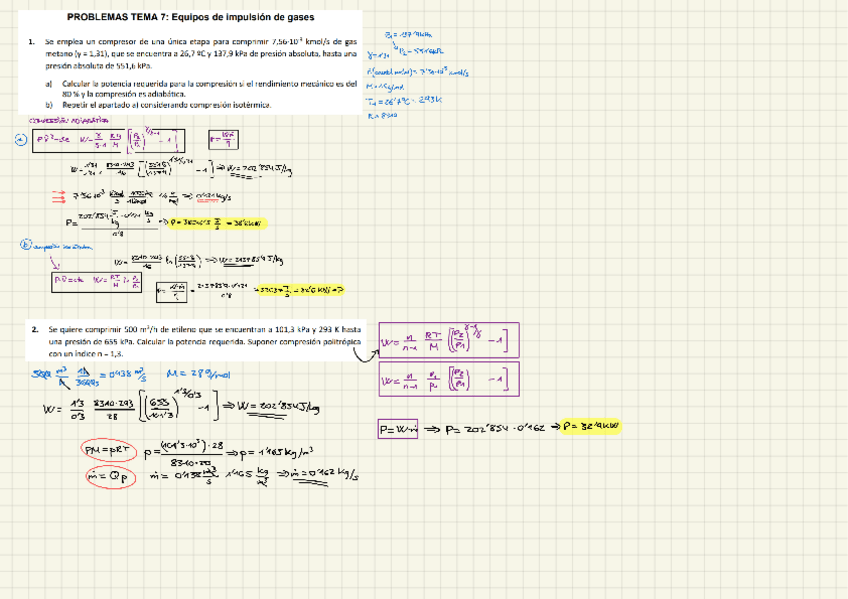Click the problem 1 statement text
This screenshot has width=848, height=599.
pyautogui.click(x=200, y=53)
